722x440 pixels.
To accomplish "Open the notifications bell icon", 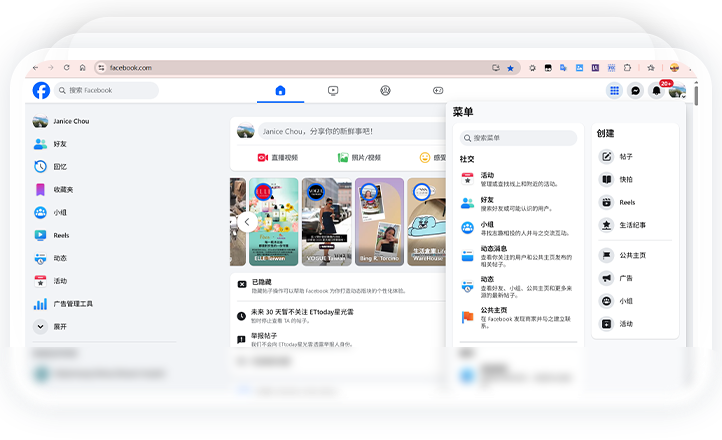I will [x=656, y=90].
